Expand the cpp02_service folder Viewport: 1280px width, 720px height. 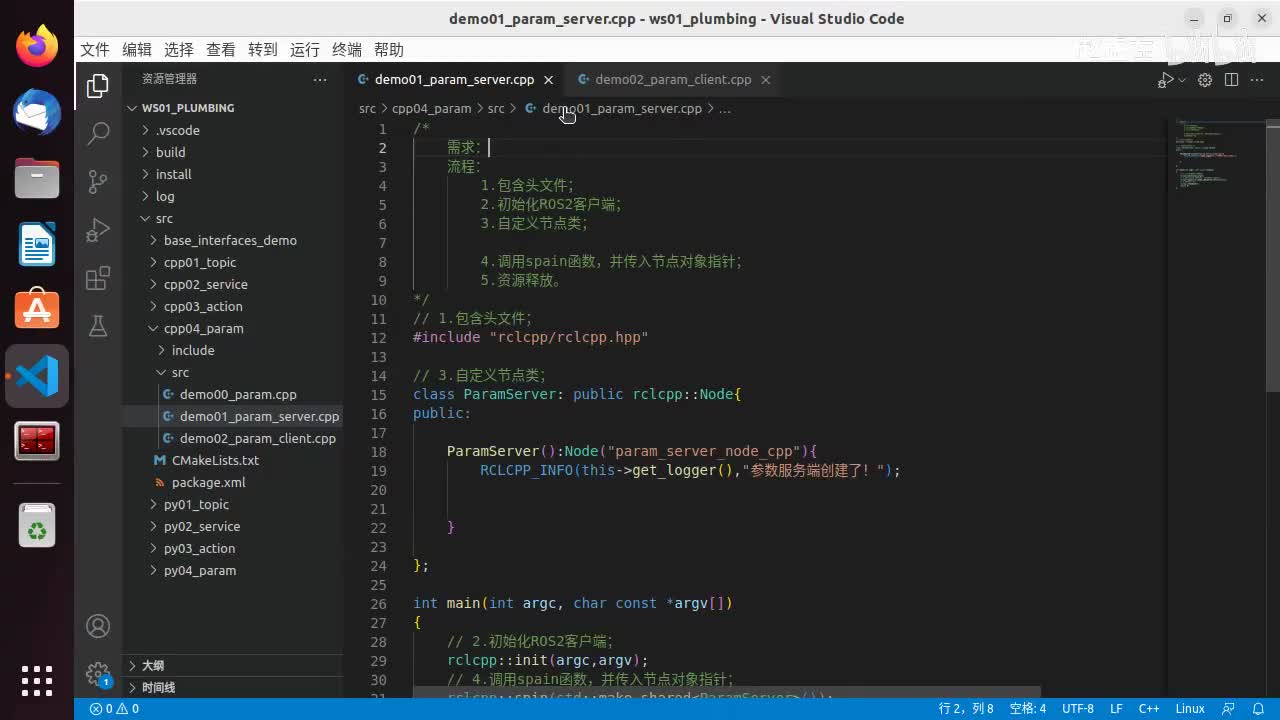[x=233, y=284]
